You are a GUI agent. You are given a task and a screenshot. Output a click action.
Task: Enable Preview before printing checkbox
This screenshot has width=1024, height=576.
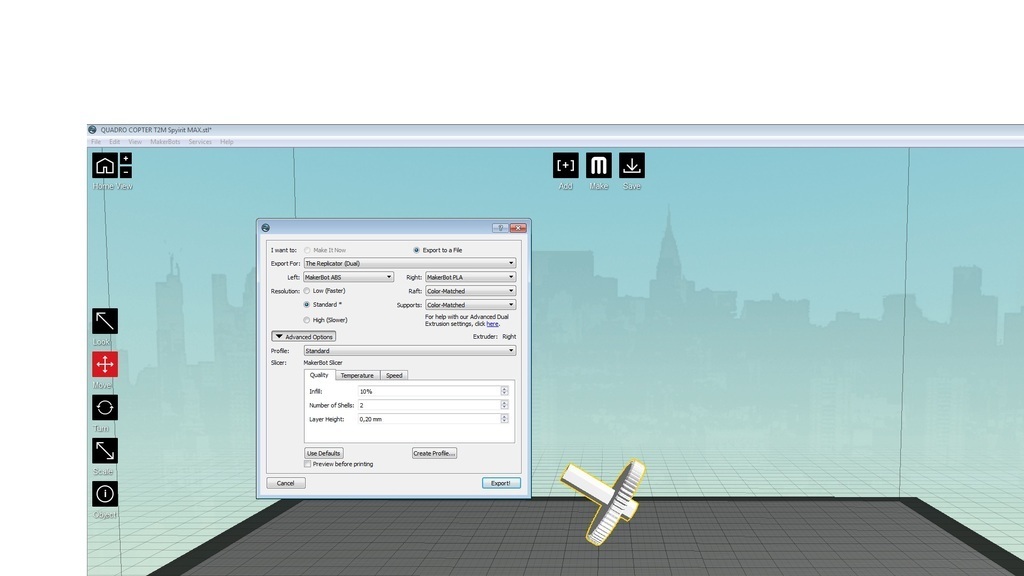[307, 464]
